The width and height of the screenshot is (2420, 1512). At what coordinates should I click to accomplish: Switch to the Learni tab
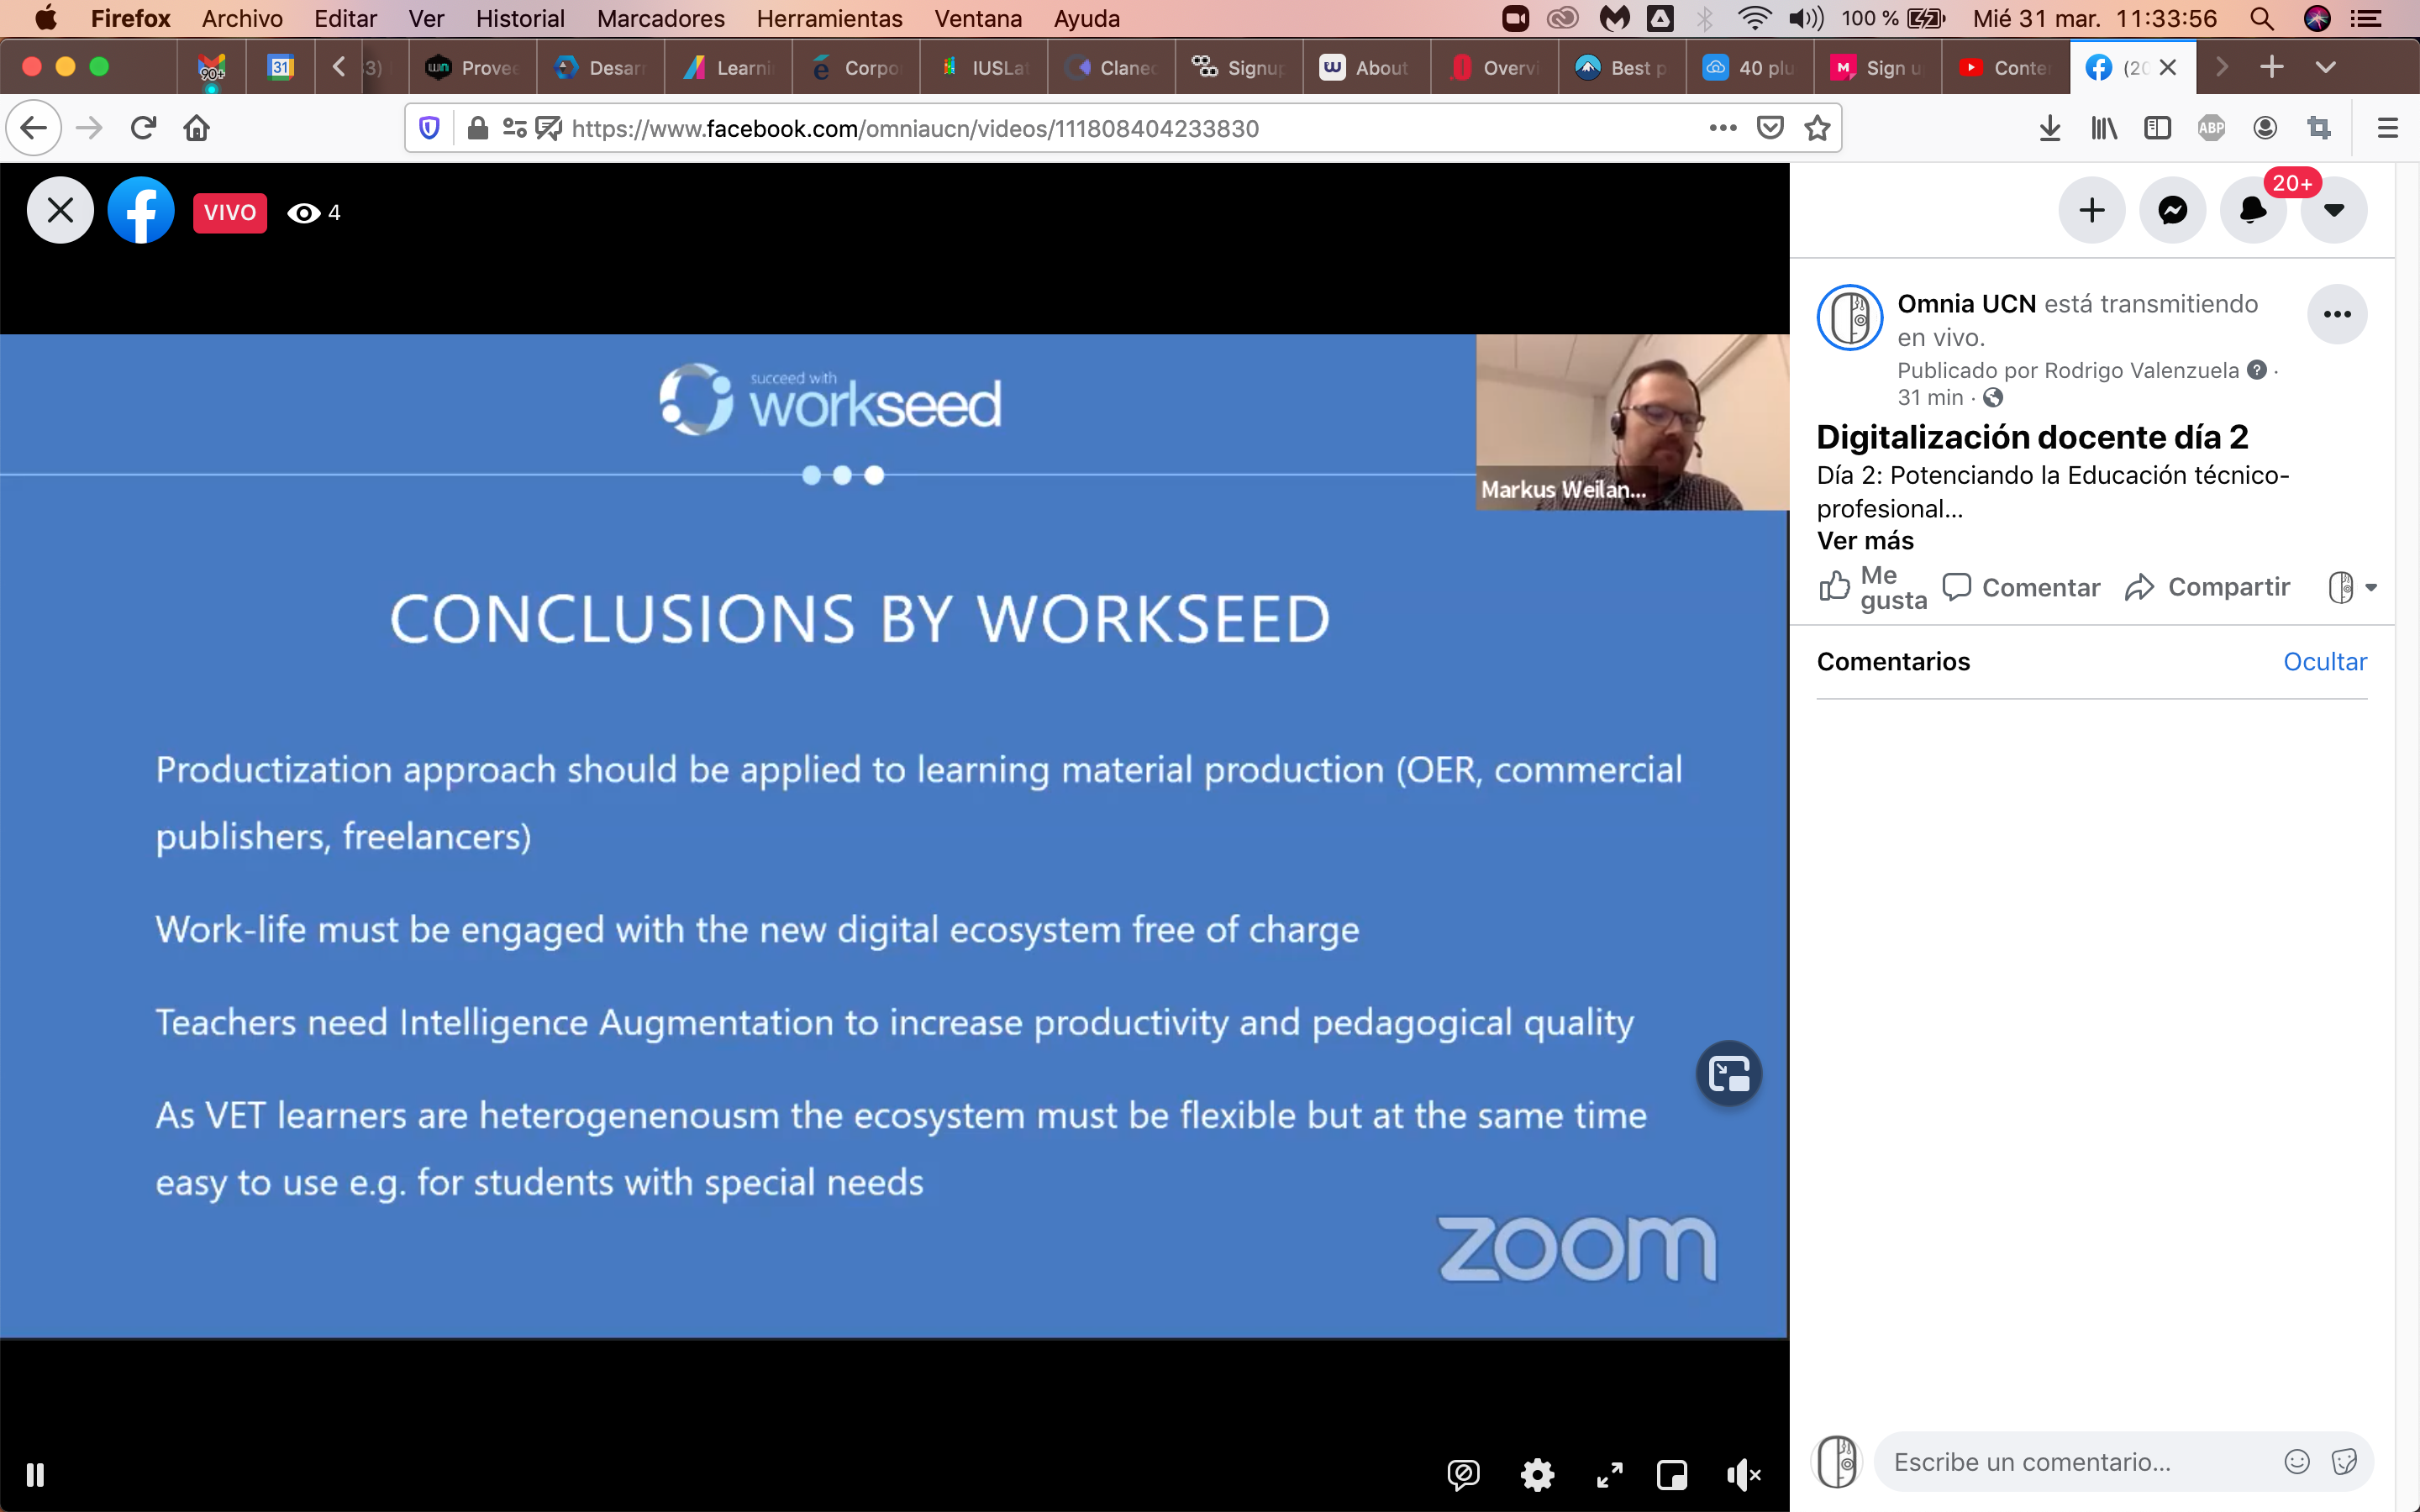[x=727, y=67]
